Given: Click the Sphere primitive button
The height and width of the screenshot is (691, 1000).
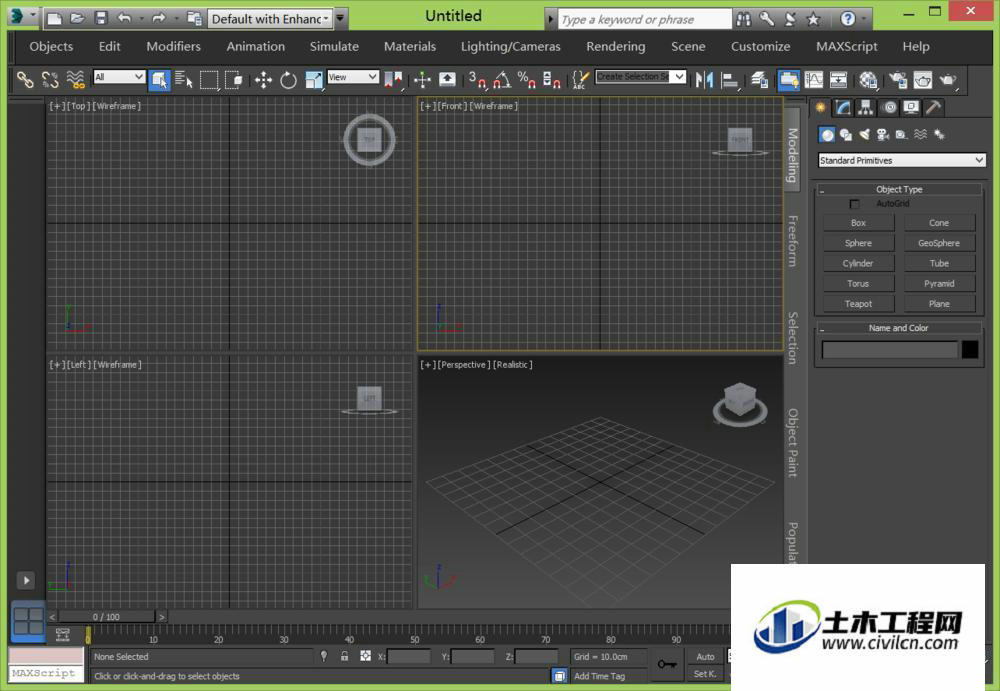Looking at the screenshot, I should point(858,243).
